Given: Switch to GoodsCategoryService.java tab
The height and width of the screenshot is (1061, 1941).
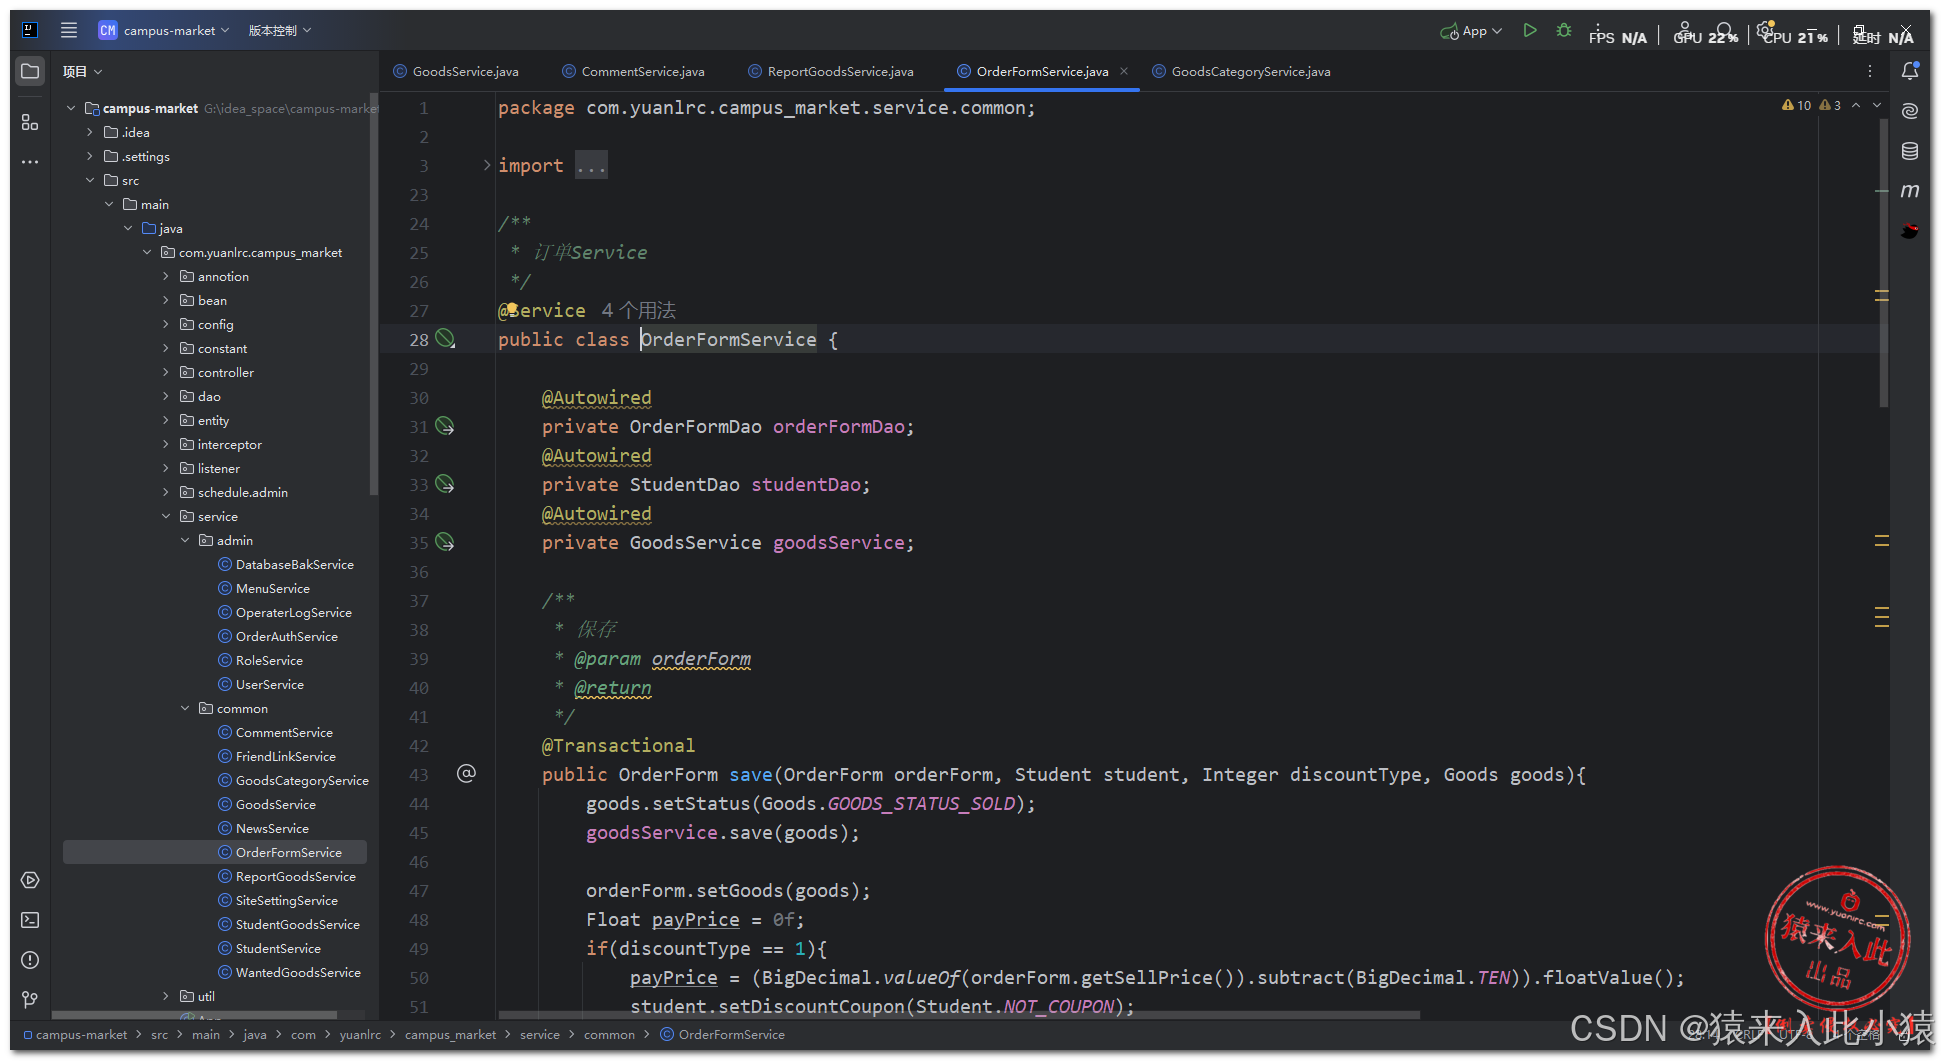Looking at the screenshot, I should click(x=1242, y=71).
